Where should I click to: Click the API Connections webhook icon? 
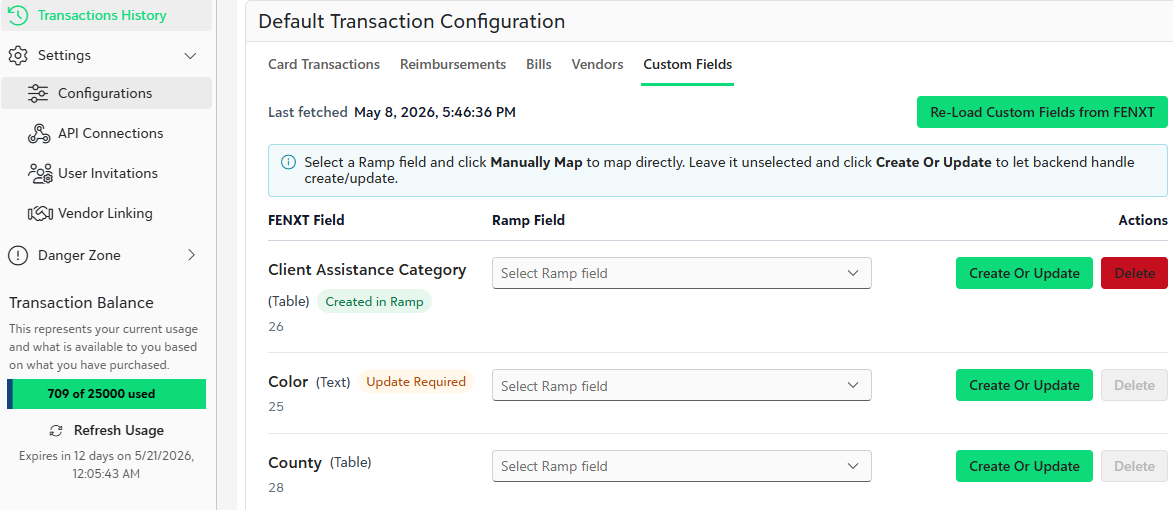click(38, 134)
